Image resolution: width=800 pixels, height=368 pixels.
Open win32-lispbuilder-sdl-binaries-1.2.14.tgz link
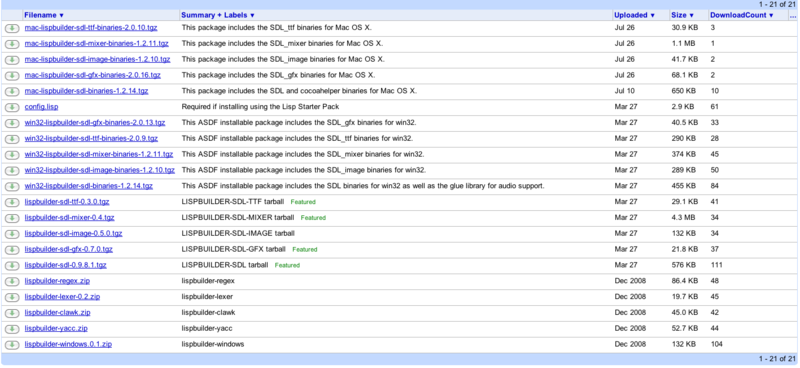pos(89,186)
